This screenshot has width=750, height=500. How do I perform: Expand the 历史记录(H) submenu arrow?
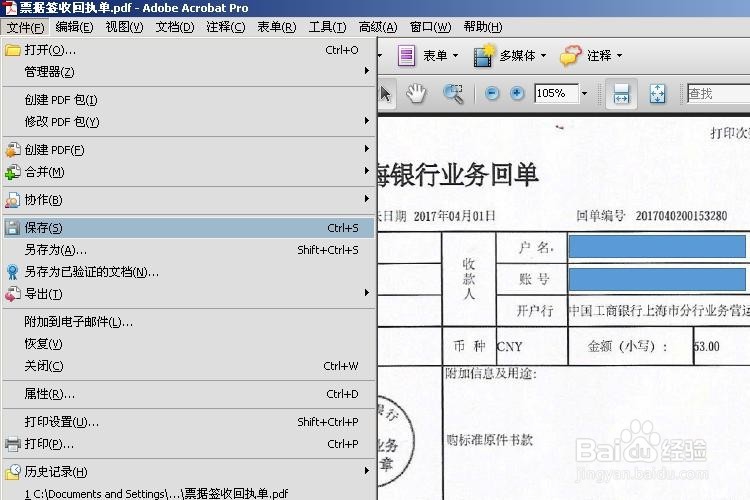click(x=366, y=470)
